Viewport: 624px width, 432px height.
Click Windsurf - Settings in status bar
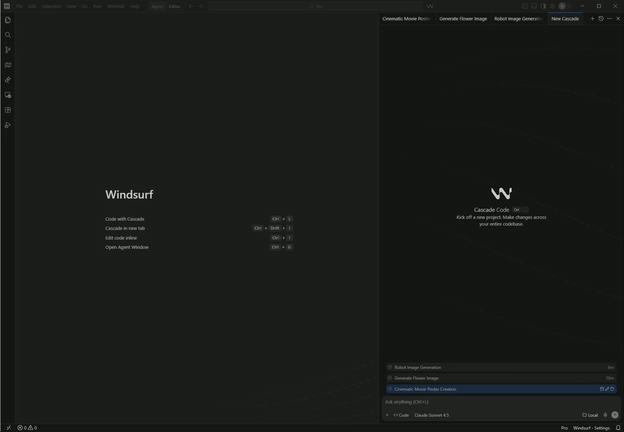point(591,428)
